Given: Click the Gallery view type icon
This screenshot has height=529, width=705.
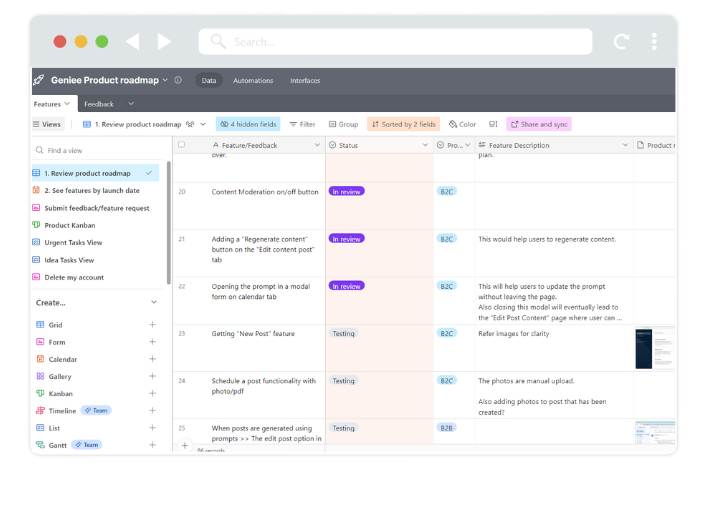Looking at the screenshot, I should pyautogui.click(x=40, y=376).
